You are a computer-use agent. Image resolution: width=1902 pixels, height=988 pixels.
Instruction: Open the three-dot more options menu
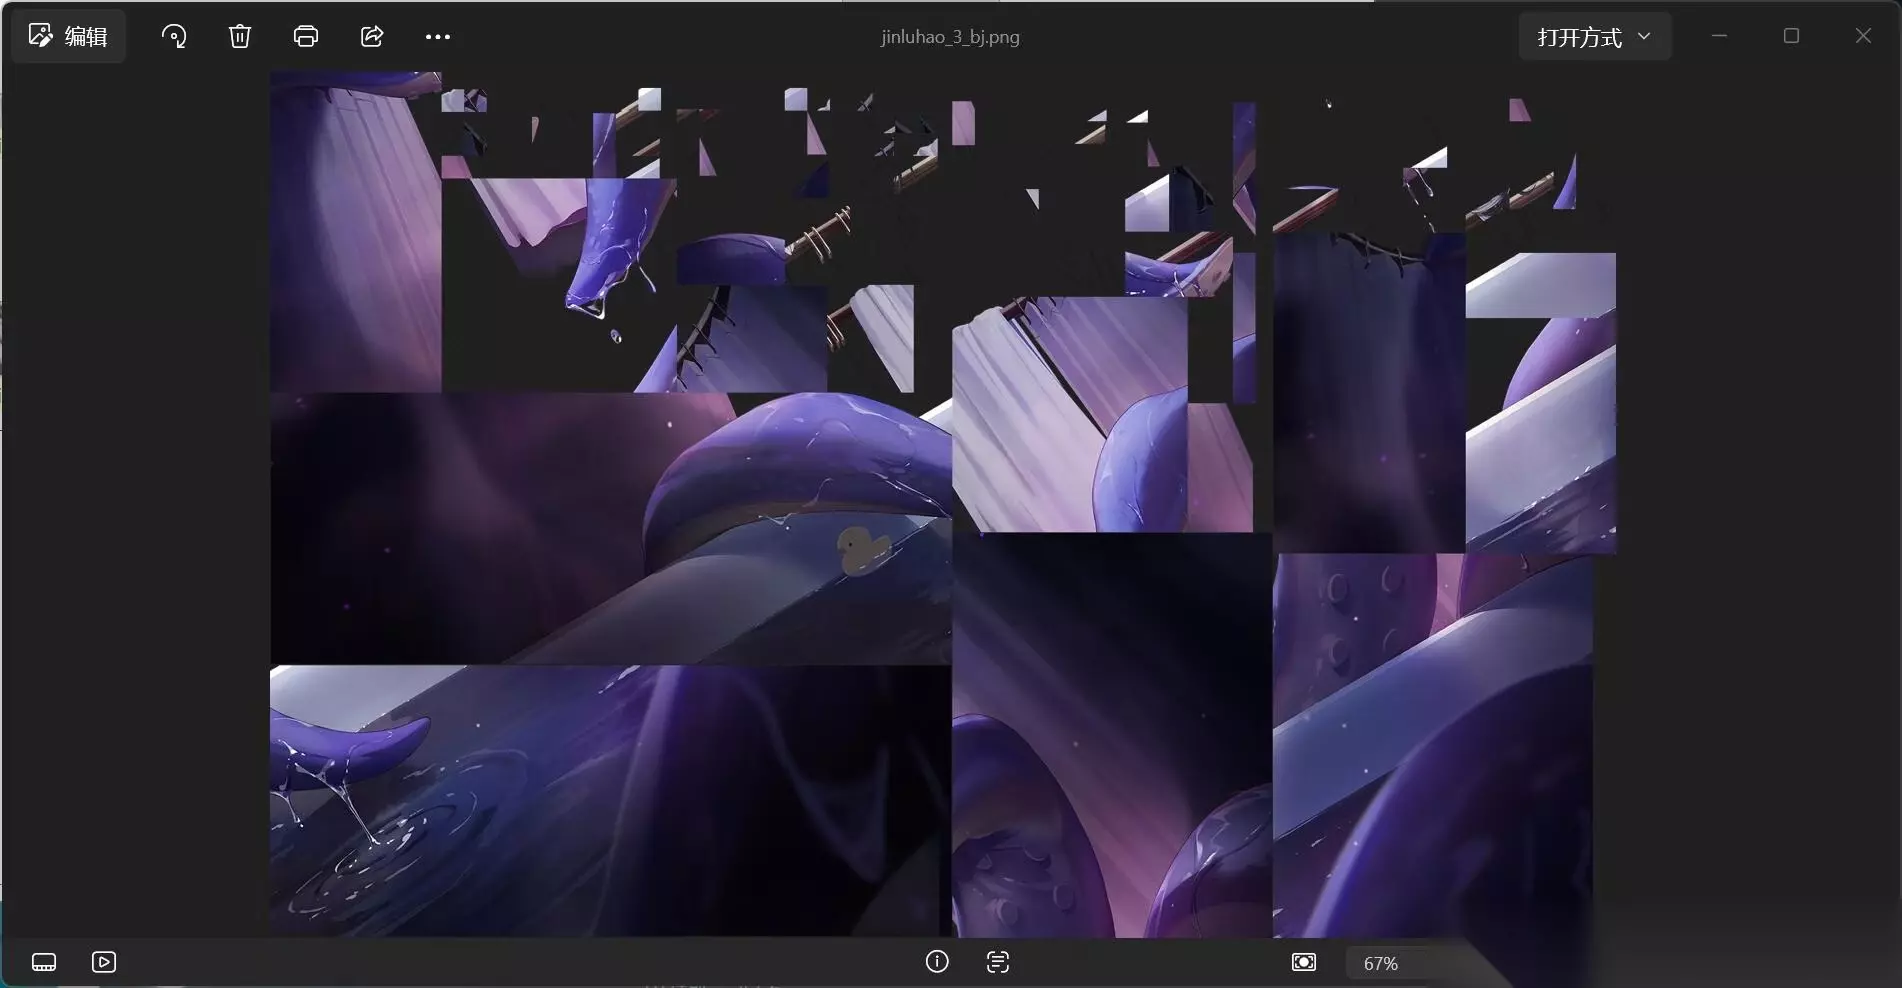[x=438, y=37]
